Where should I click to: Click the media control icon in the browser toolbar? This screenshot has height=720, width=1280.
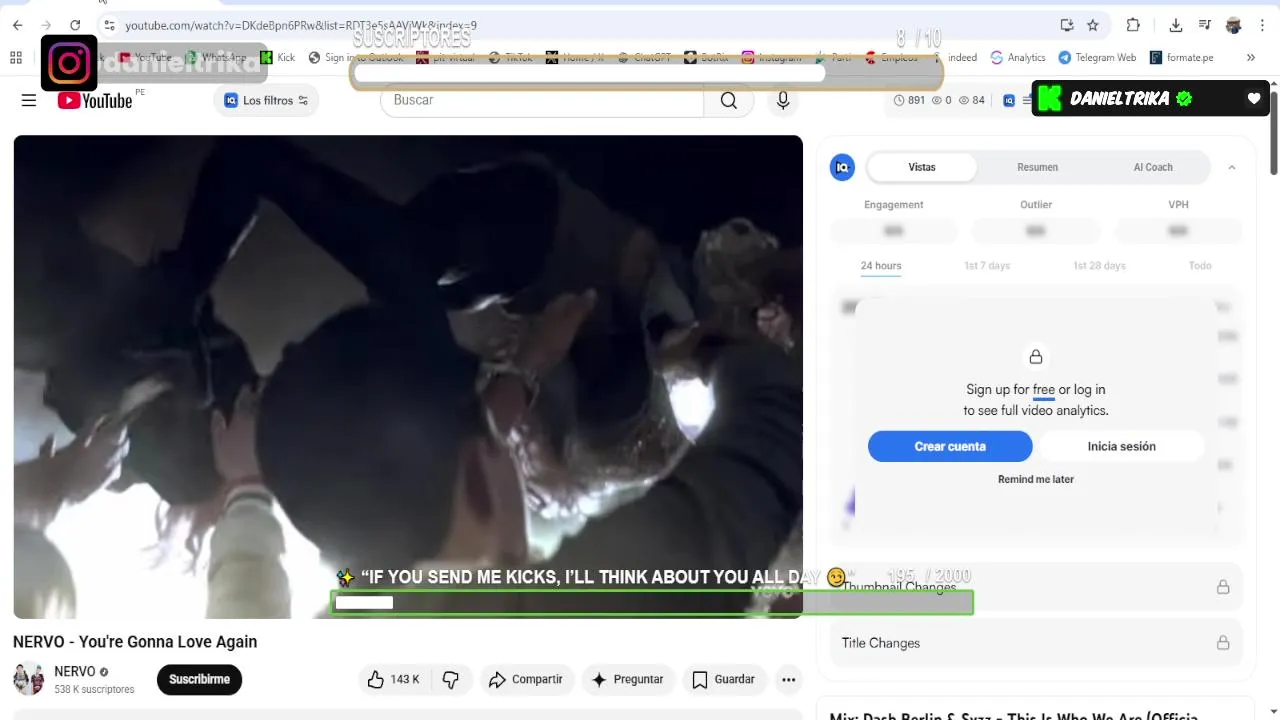click(x=1204, y=25)
